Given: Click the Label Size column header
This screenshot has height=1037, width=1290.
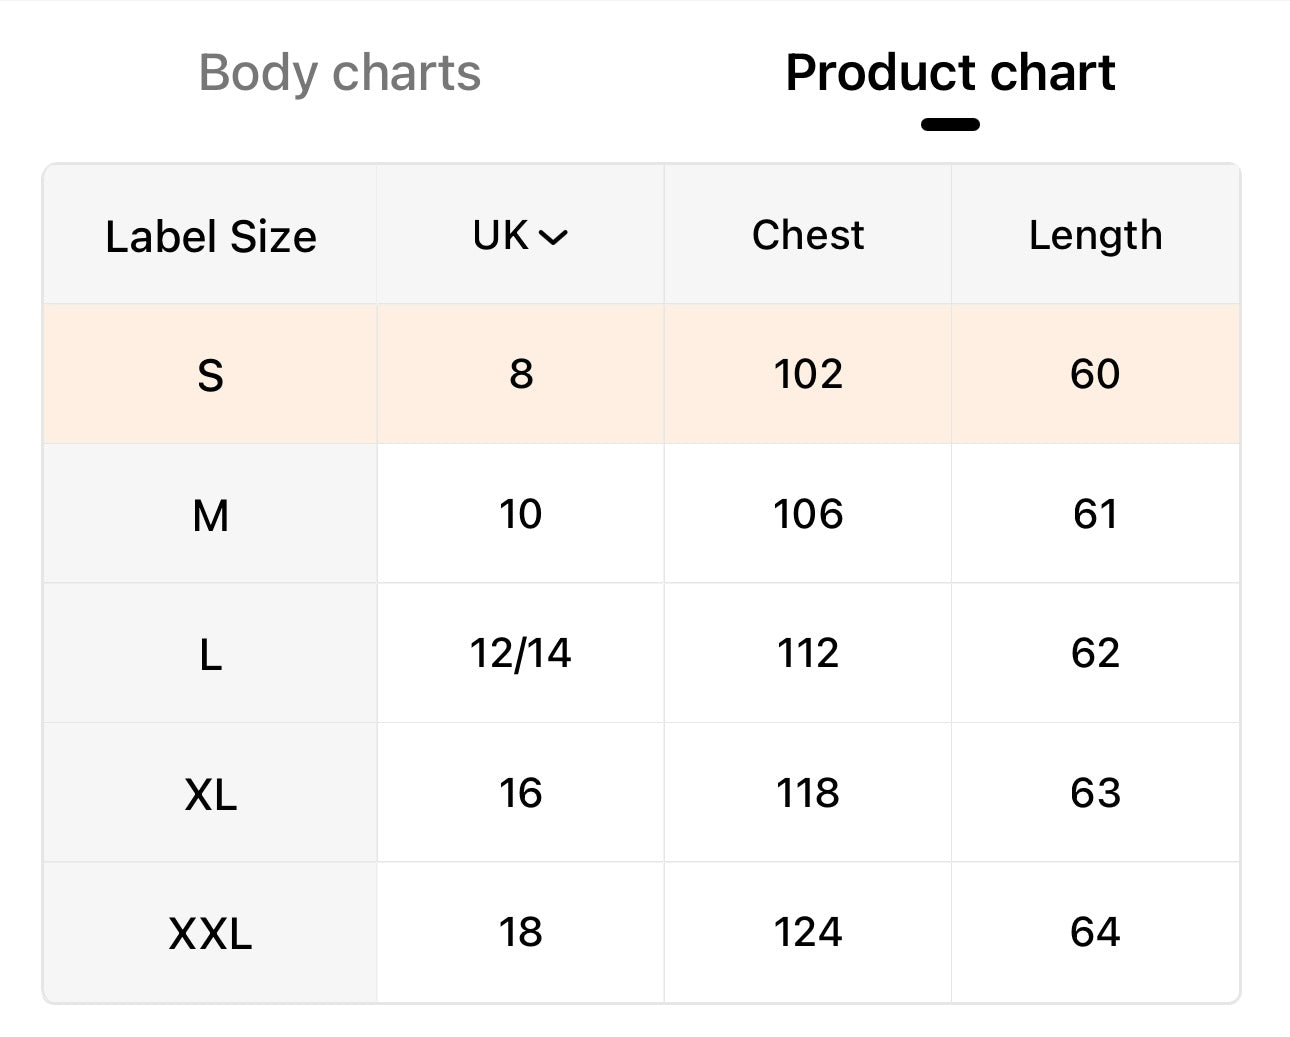Looking at the screenshot, I should (210, 237).
